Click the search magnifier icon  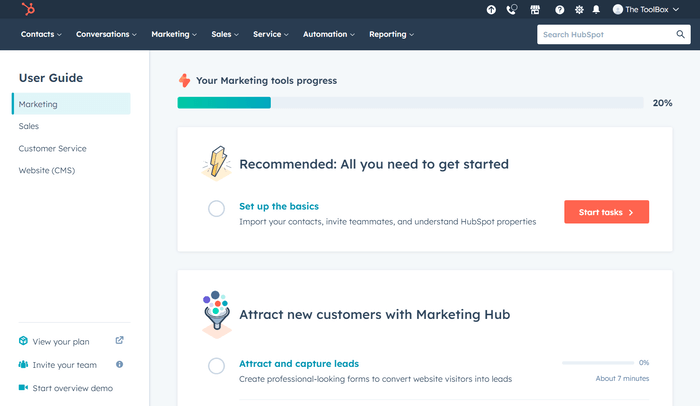pos(680,34)
